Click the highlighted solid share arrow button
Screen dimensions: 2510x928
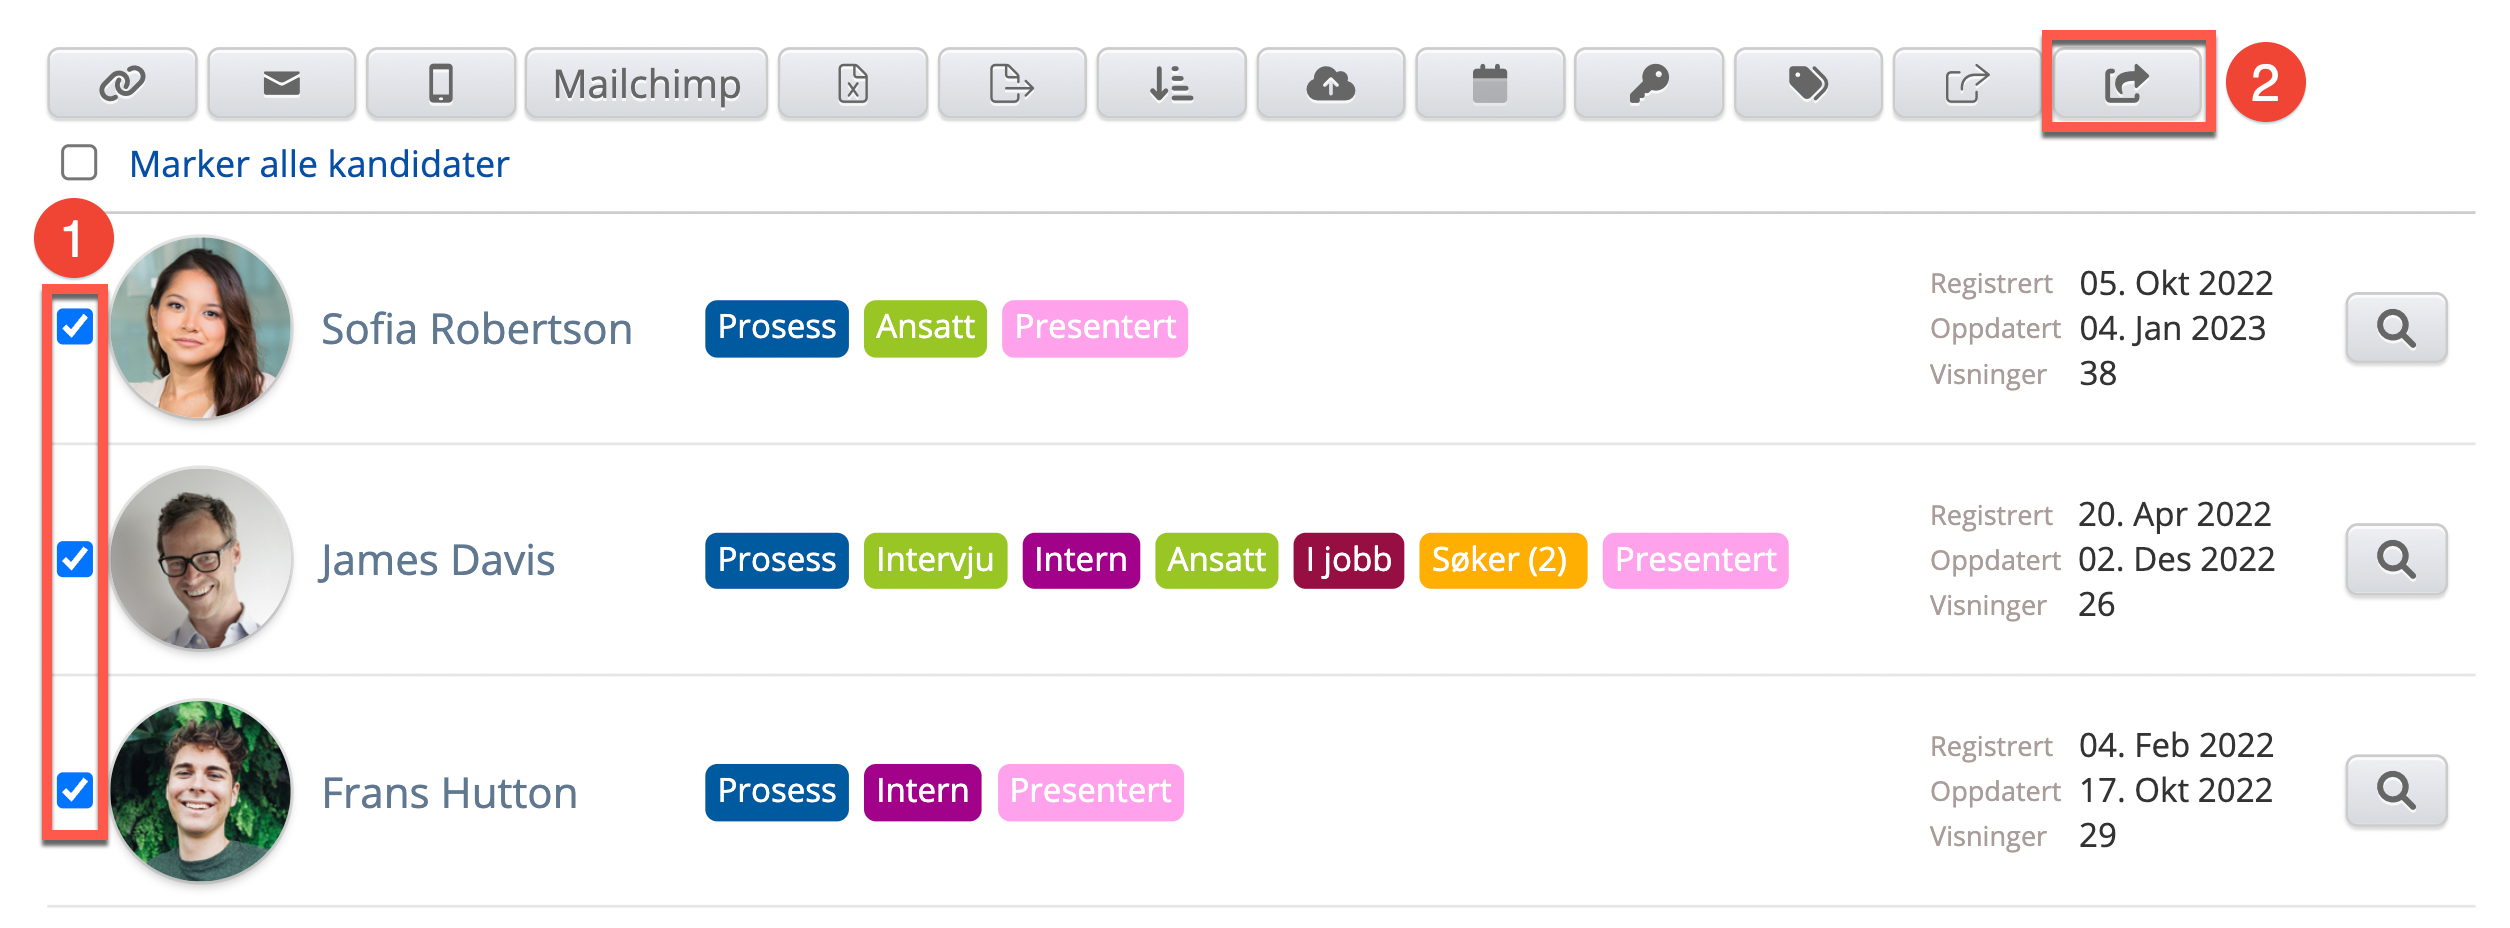[x=2127, y=84]
